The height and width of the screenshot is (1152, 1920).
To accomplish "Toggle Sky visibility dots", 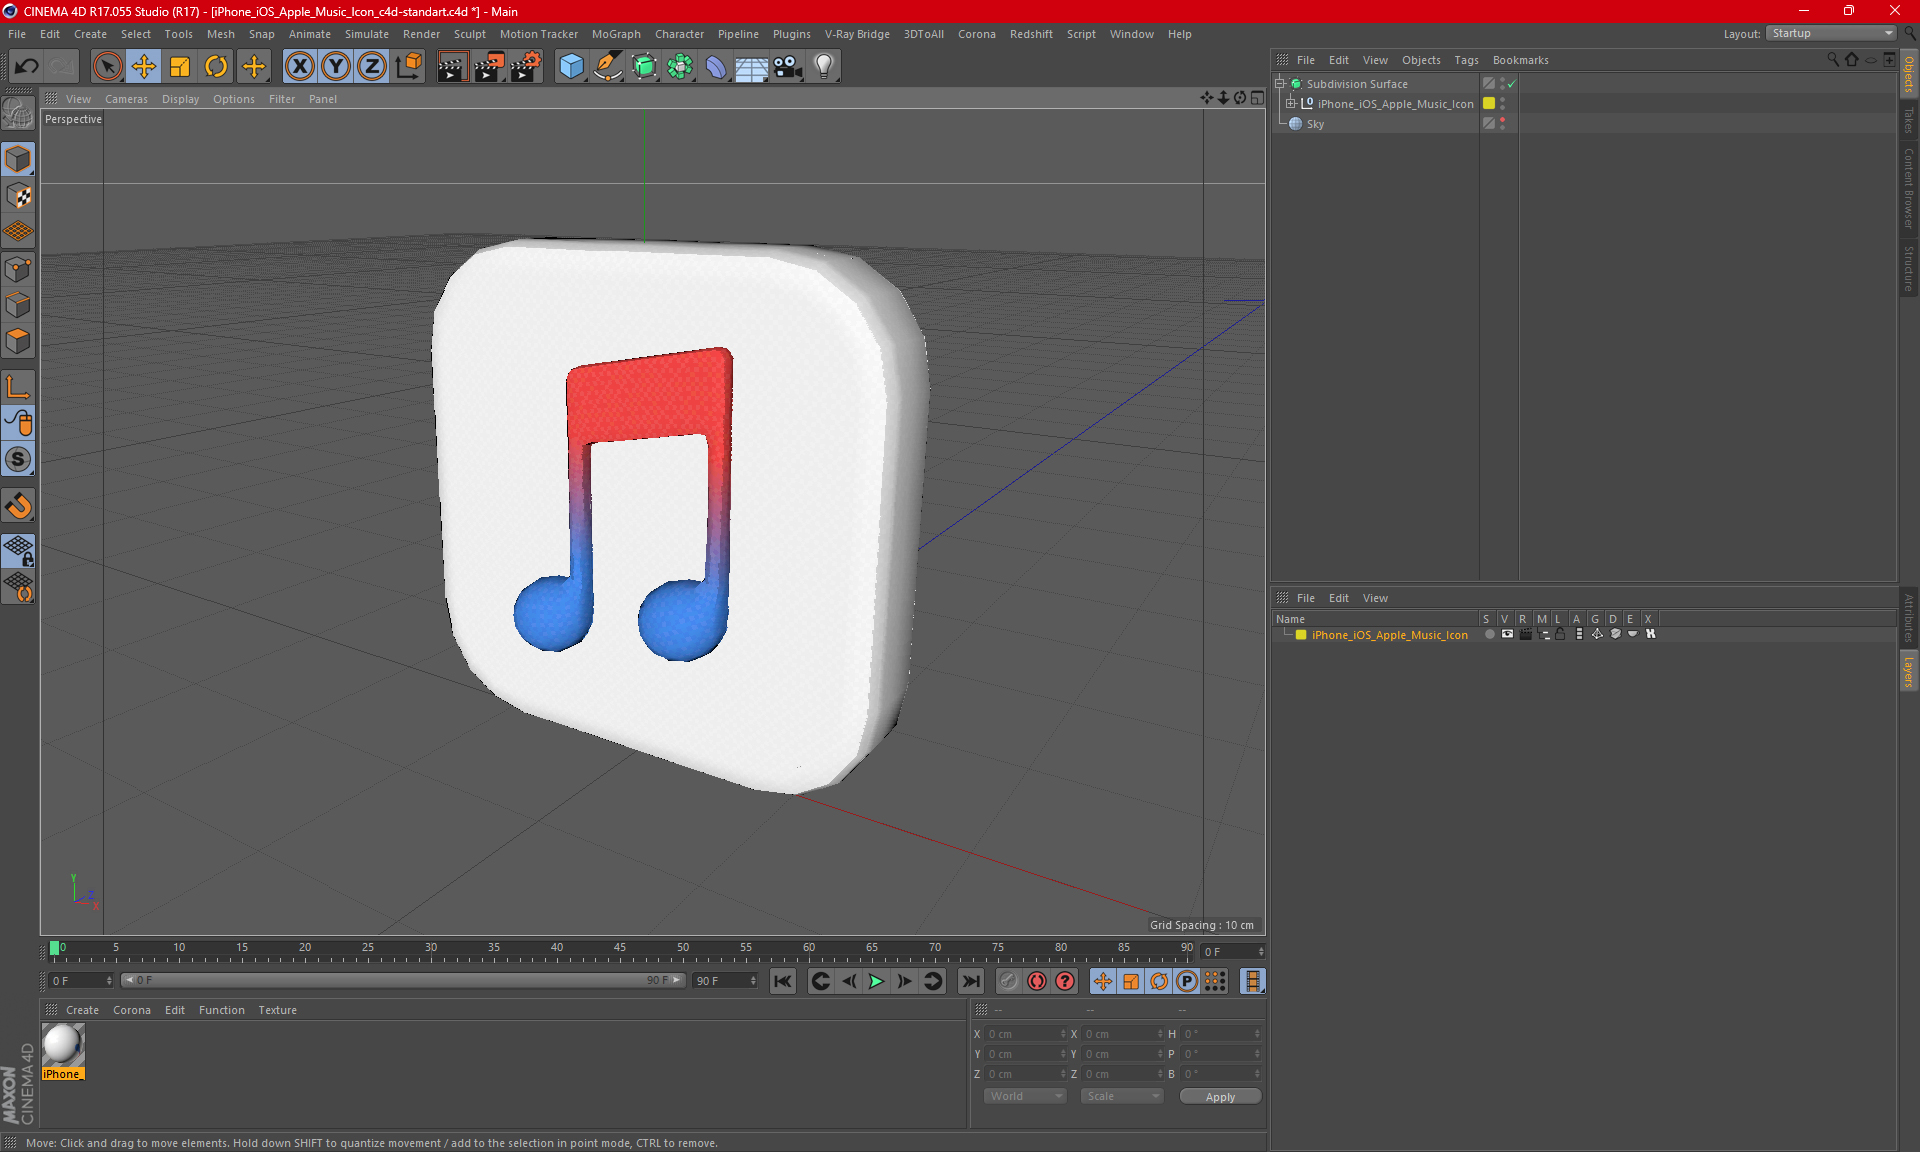I will tap(1503, 124).
